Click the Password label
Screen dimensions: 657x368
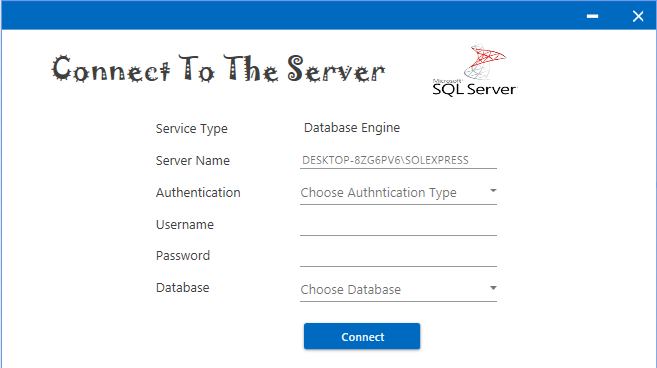point(183,256)
